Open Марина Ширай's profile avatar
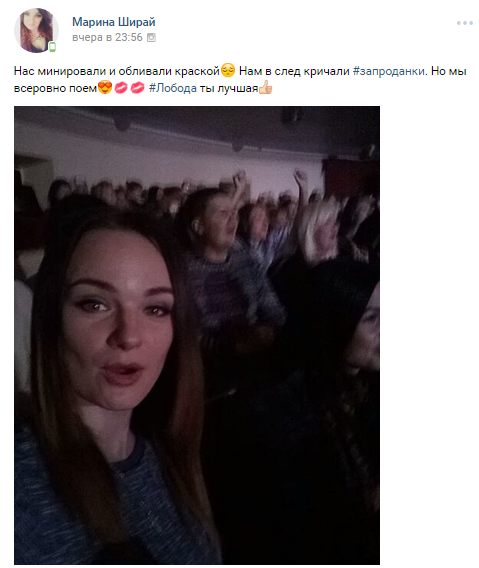Screen dimensions: 479x568 coord(36,30)
